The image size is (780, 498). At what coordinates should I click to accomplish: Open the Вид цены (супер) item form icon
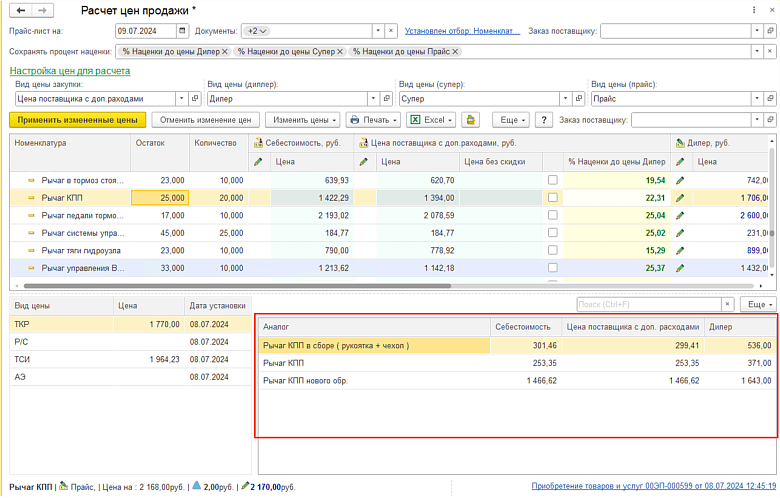(x=579, y=99)
